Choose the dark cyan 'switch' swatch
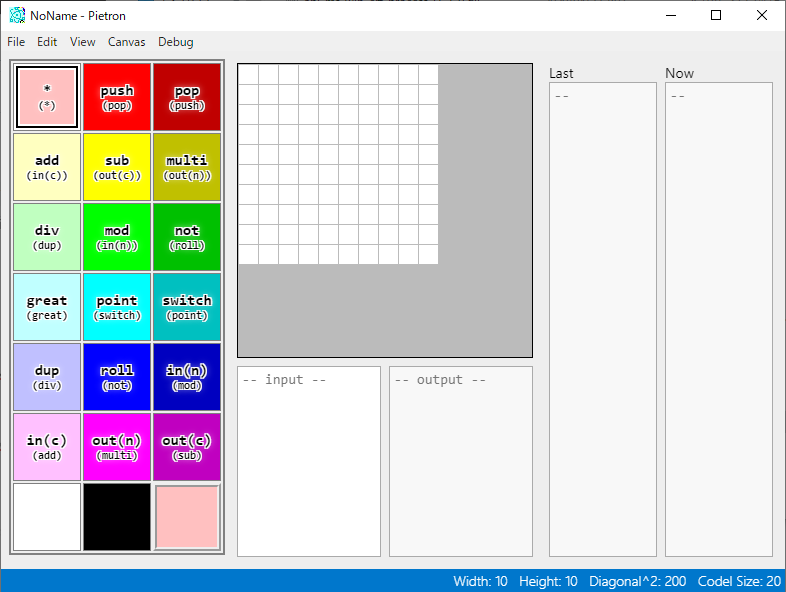 (187, 307)
